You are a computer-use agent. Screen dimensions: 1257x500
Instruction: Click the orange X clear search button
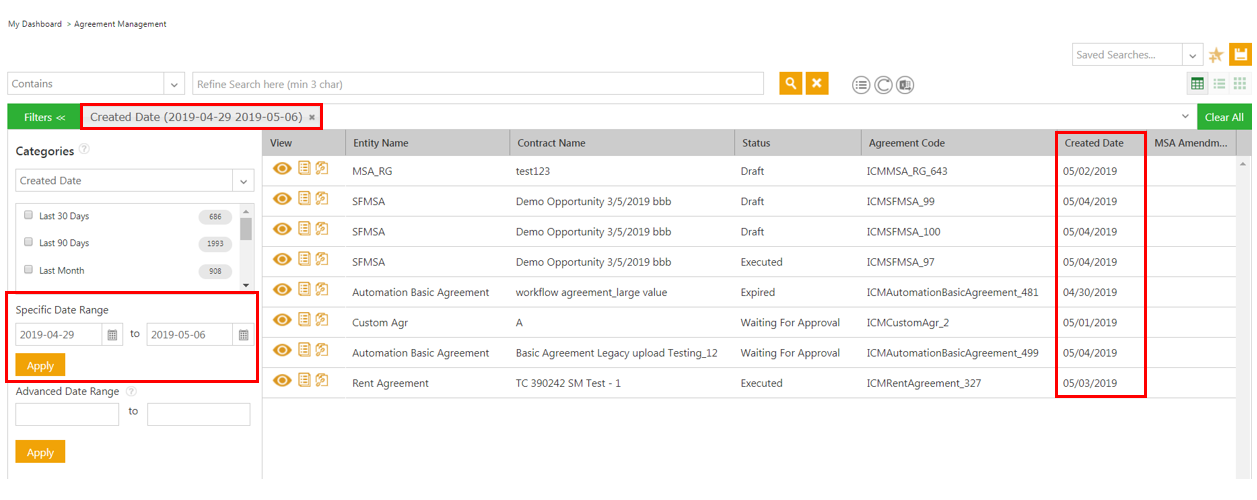[817, 84]
